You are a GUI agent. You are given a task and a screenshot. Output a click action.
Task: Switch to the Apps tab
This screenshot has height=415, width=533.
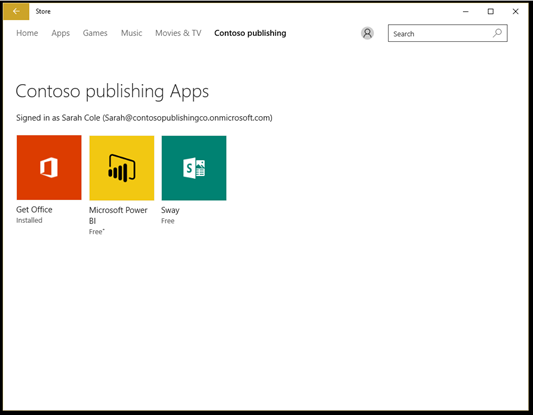coord(61,33)
